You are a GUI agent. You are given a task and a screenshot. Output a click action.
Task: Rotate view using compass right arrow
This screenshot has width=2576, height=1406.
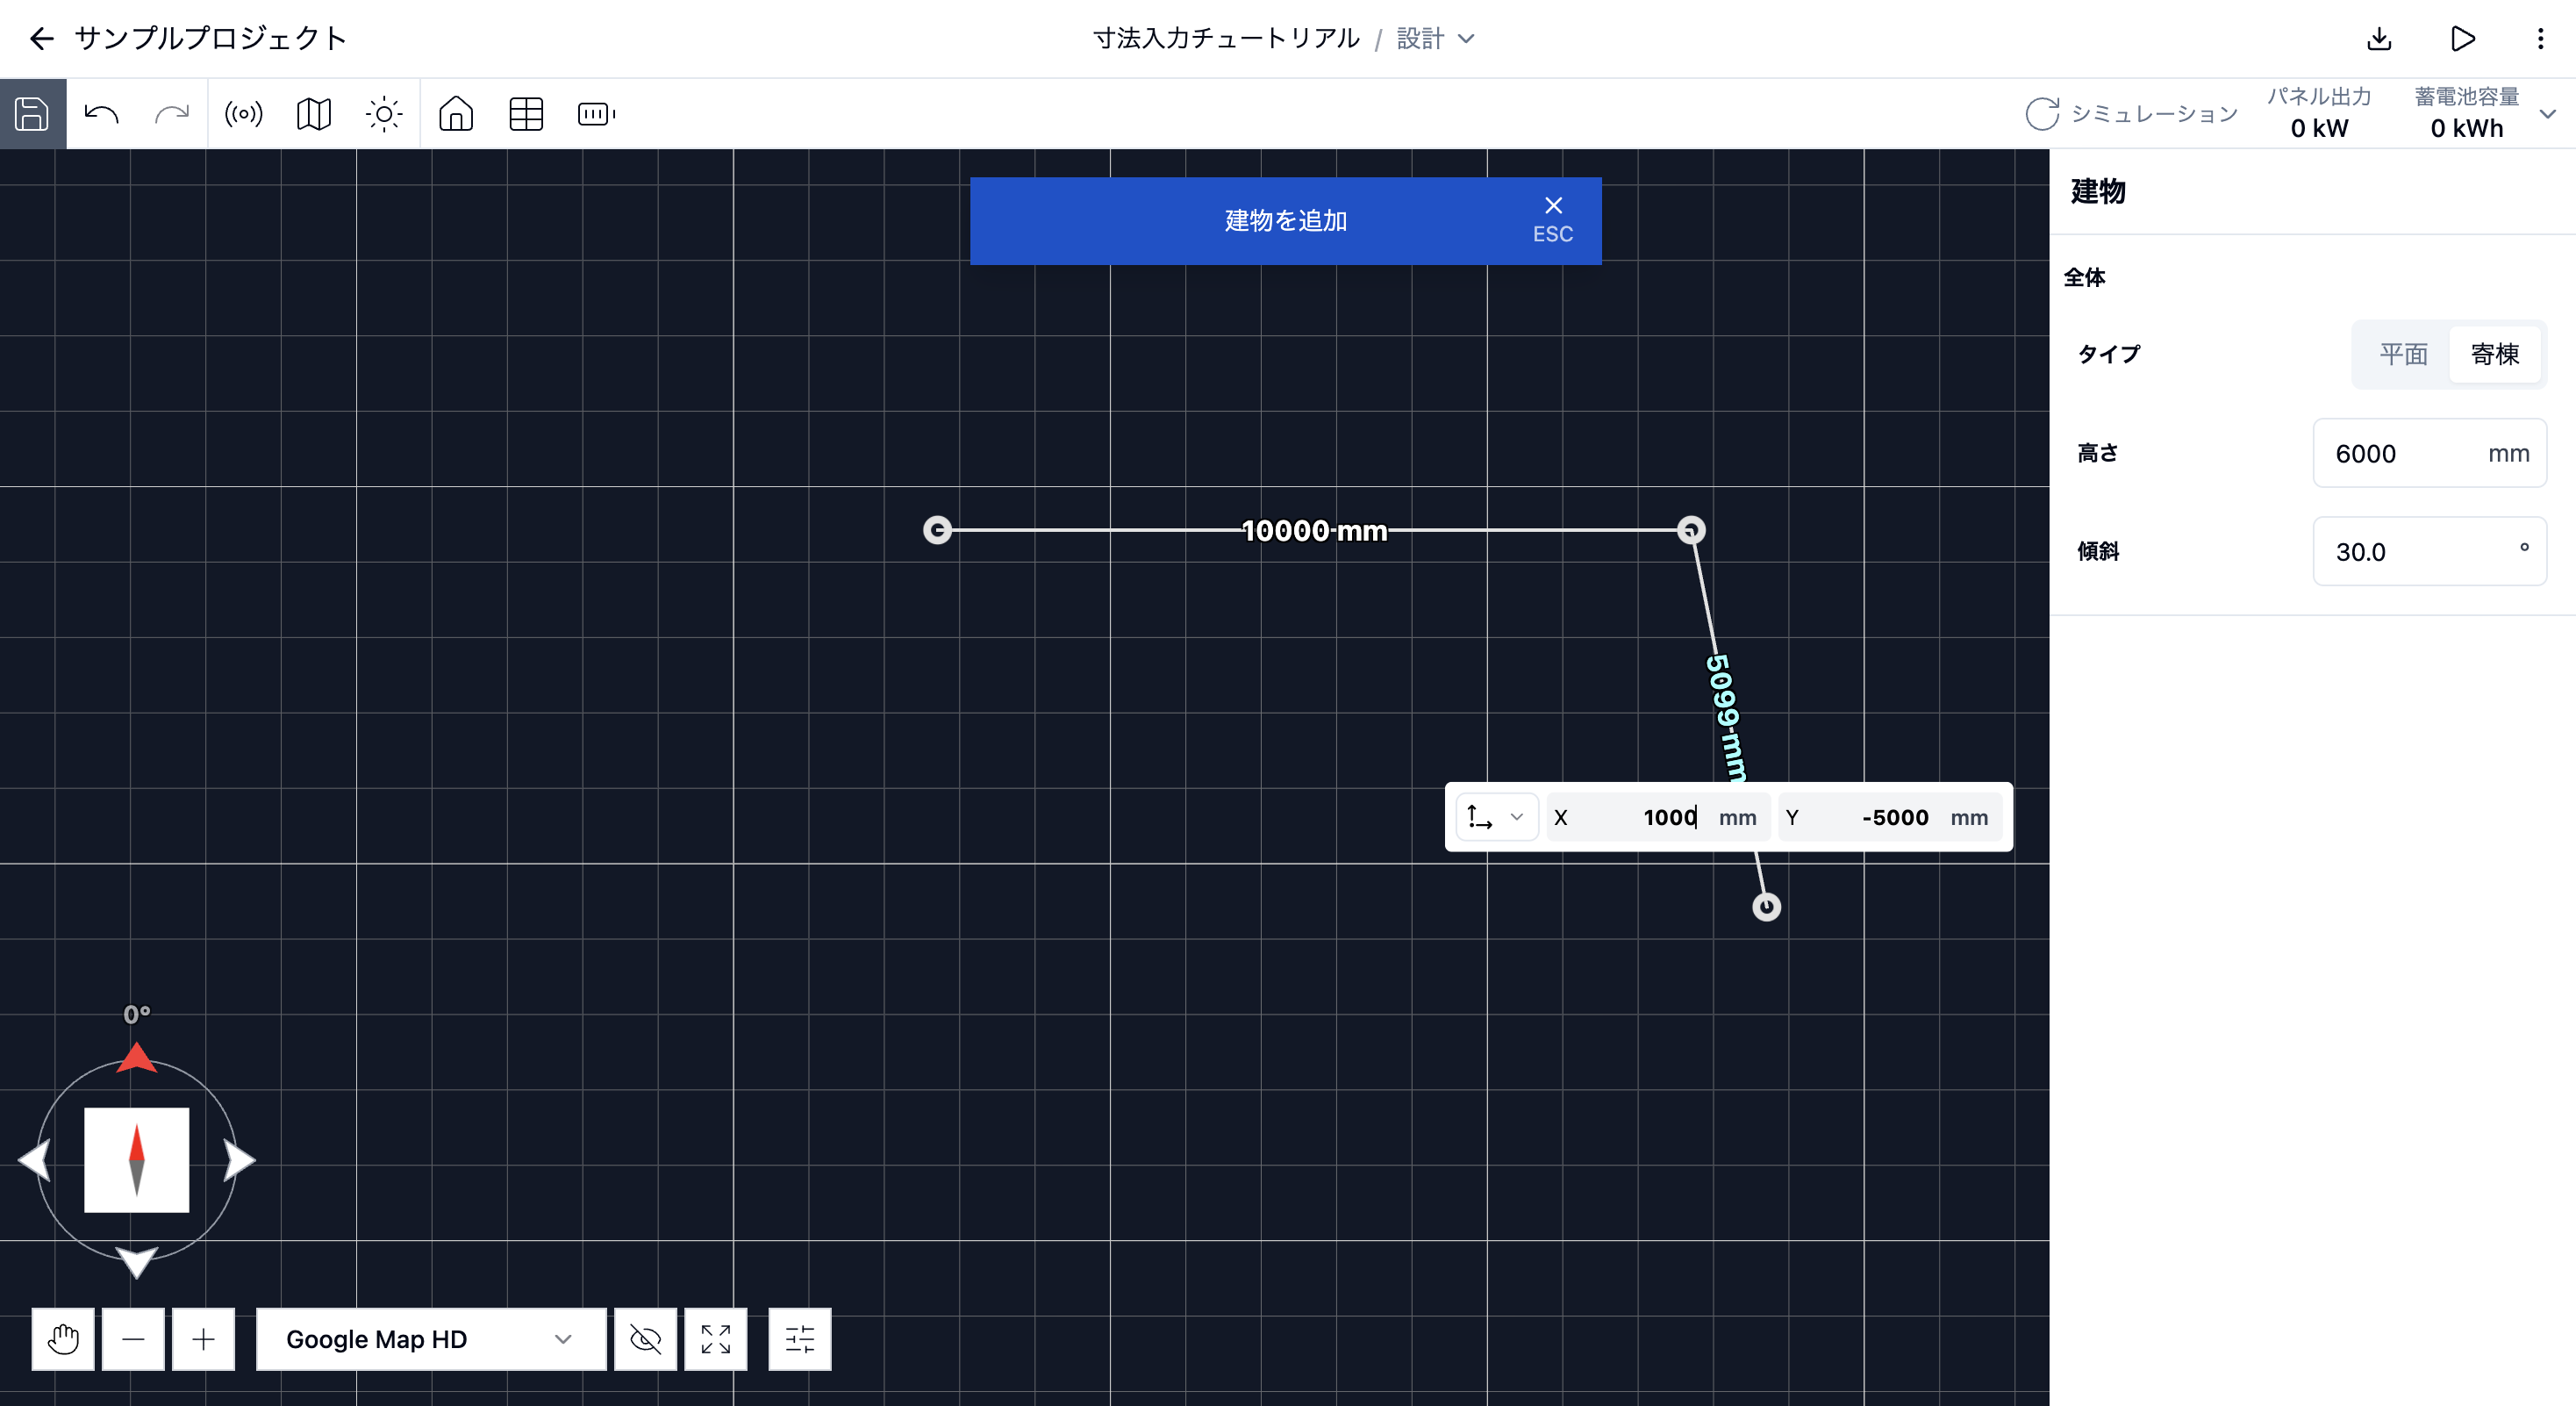tap(239, 1160)
